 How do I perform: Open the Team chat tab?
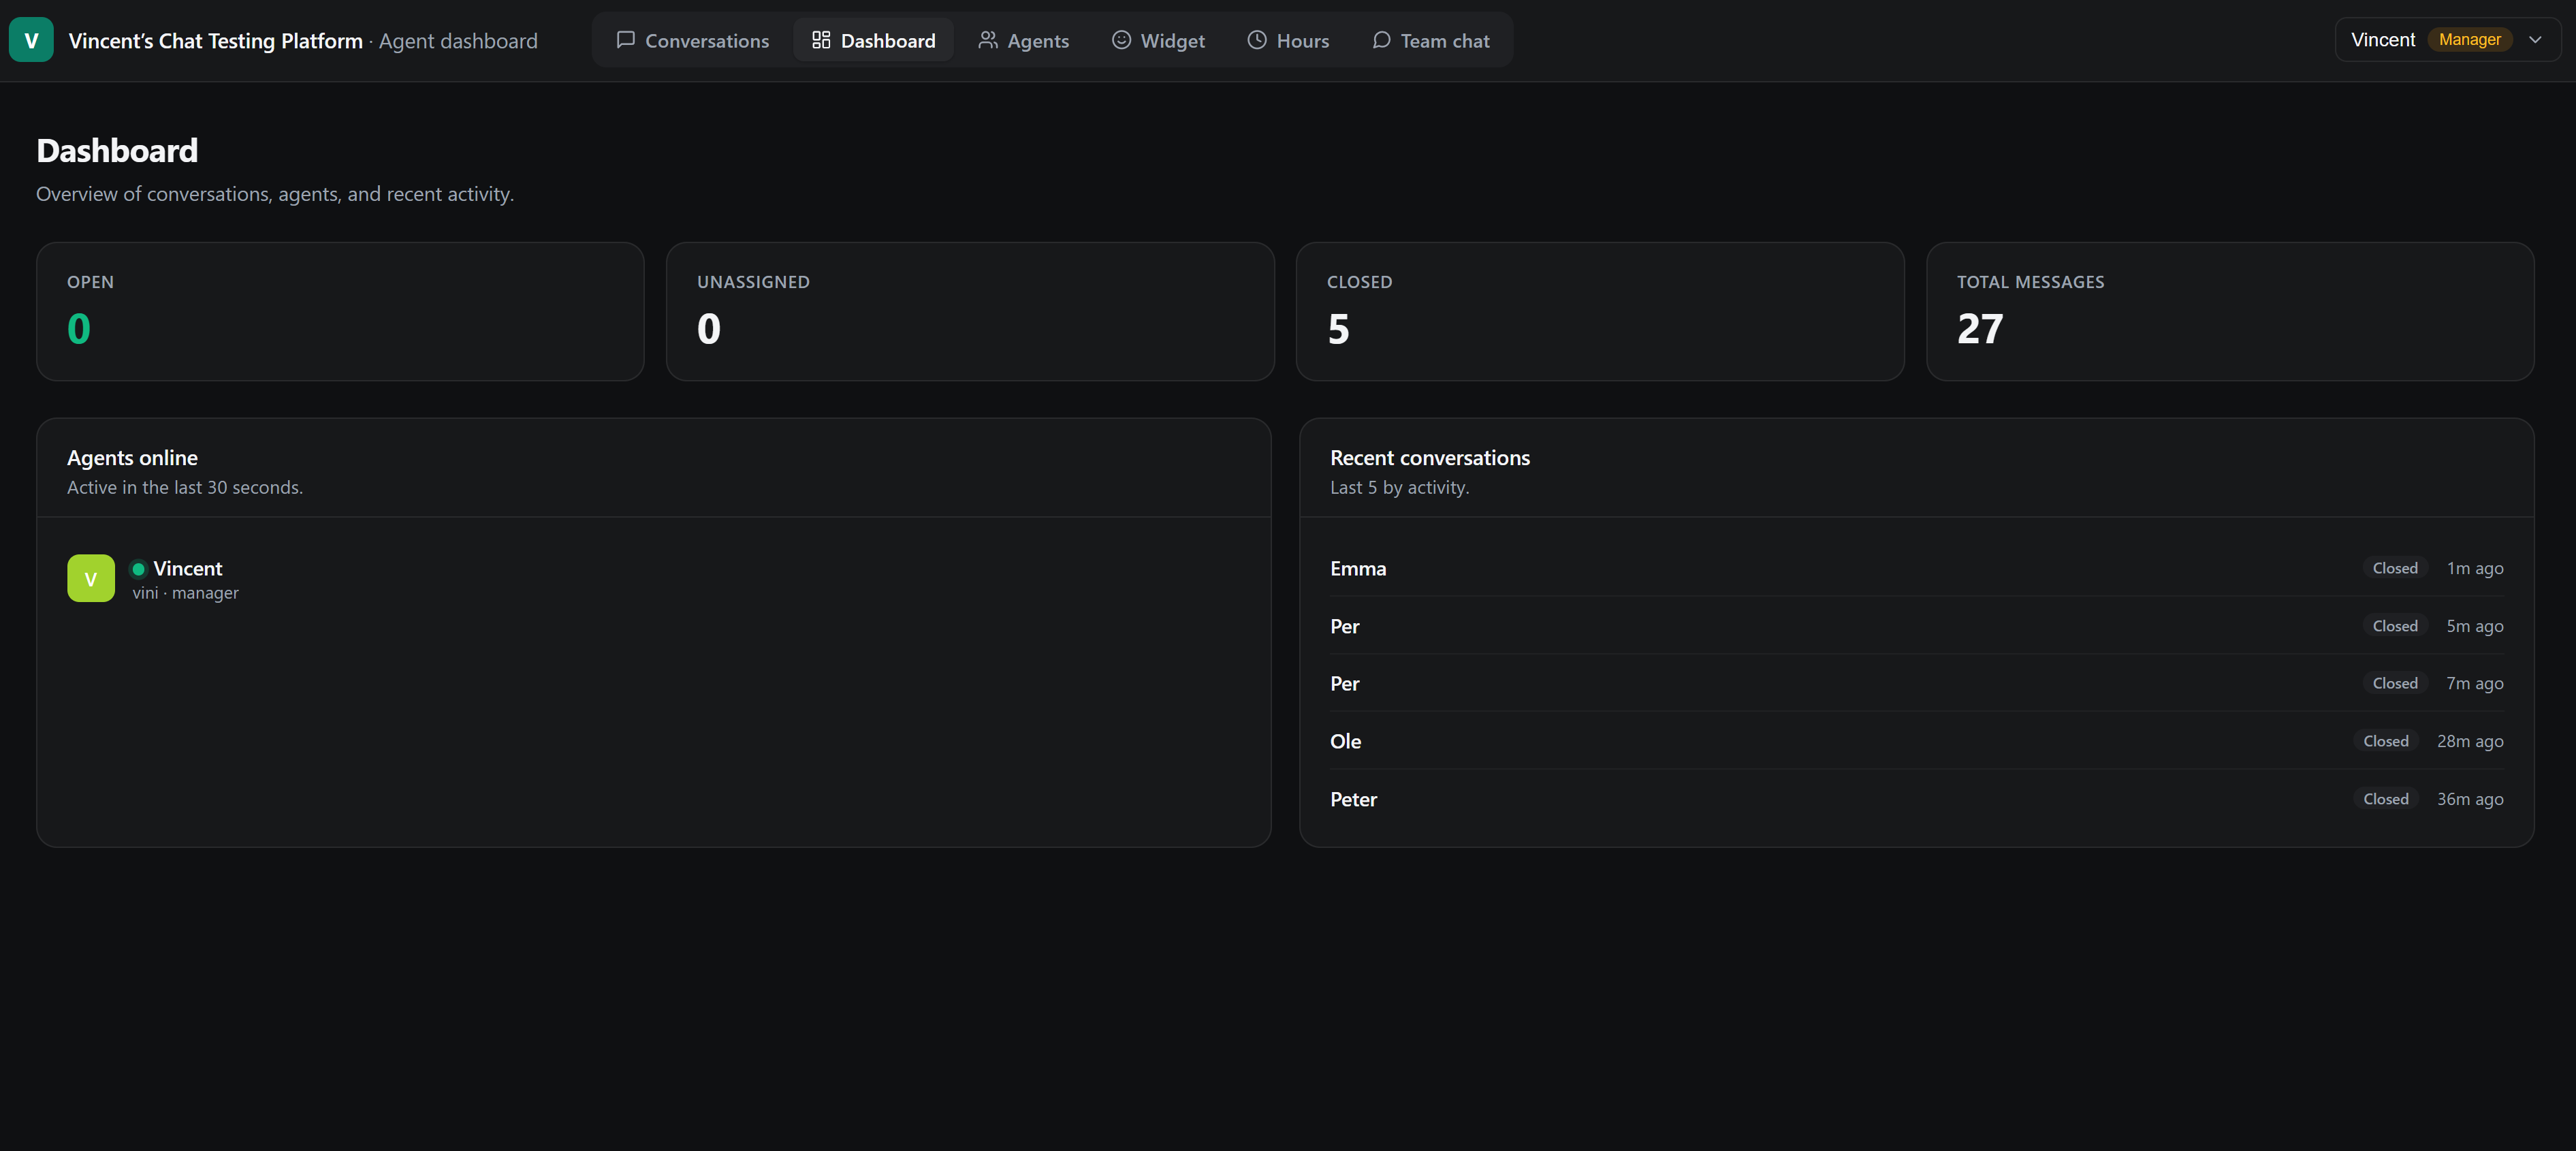pyautogui.click(x=1430, y=40)
